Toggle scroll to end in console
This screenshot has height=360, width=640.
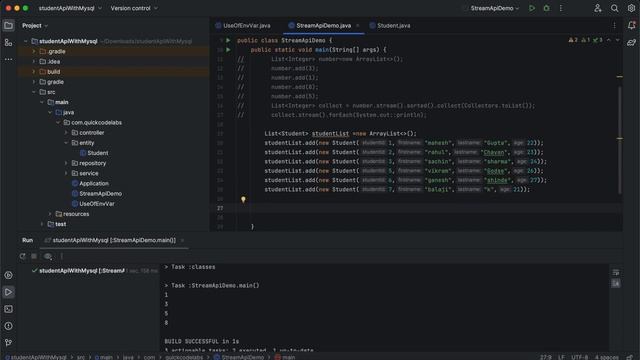pos(616,283)
